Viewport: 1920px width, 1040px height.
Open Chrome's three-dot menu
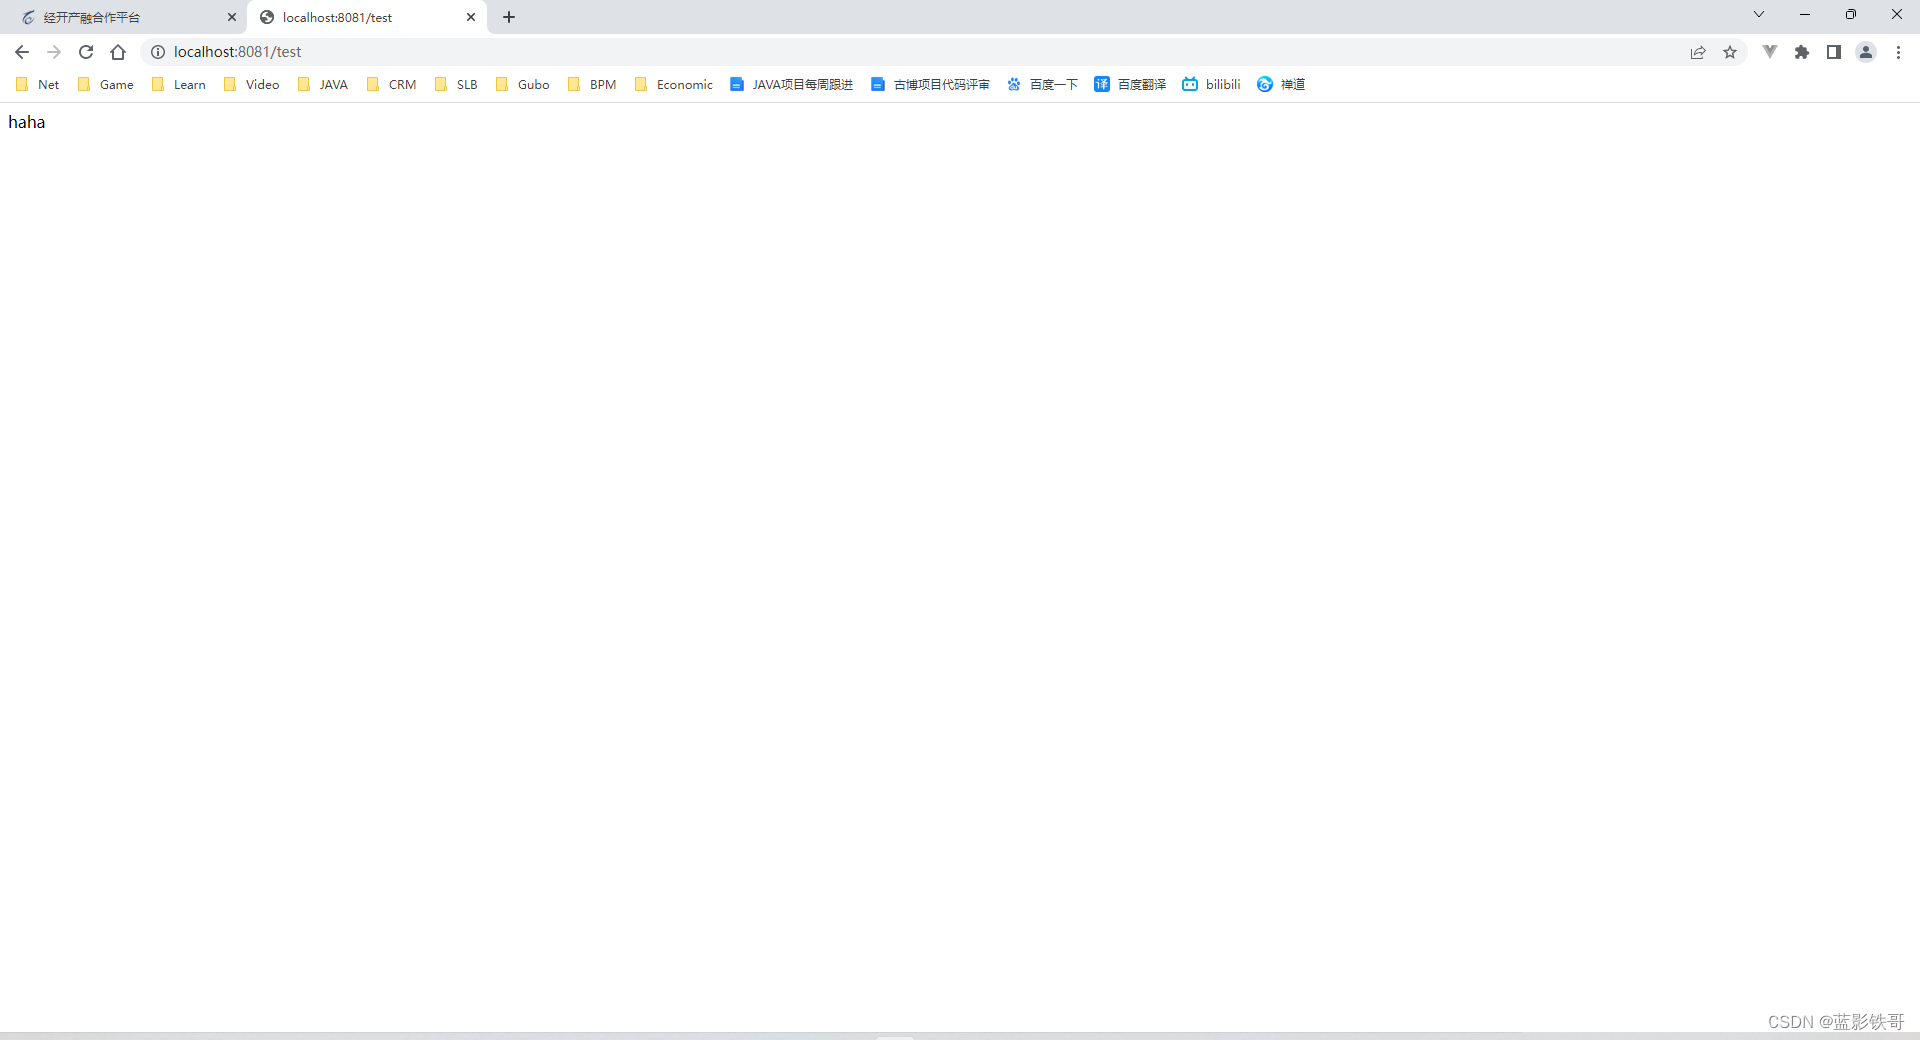point(1898,52)
